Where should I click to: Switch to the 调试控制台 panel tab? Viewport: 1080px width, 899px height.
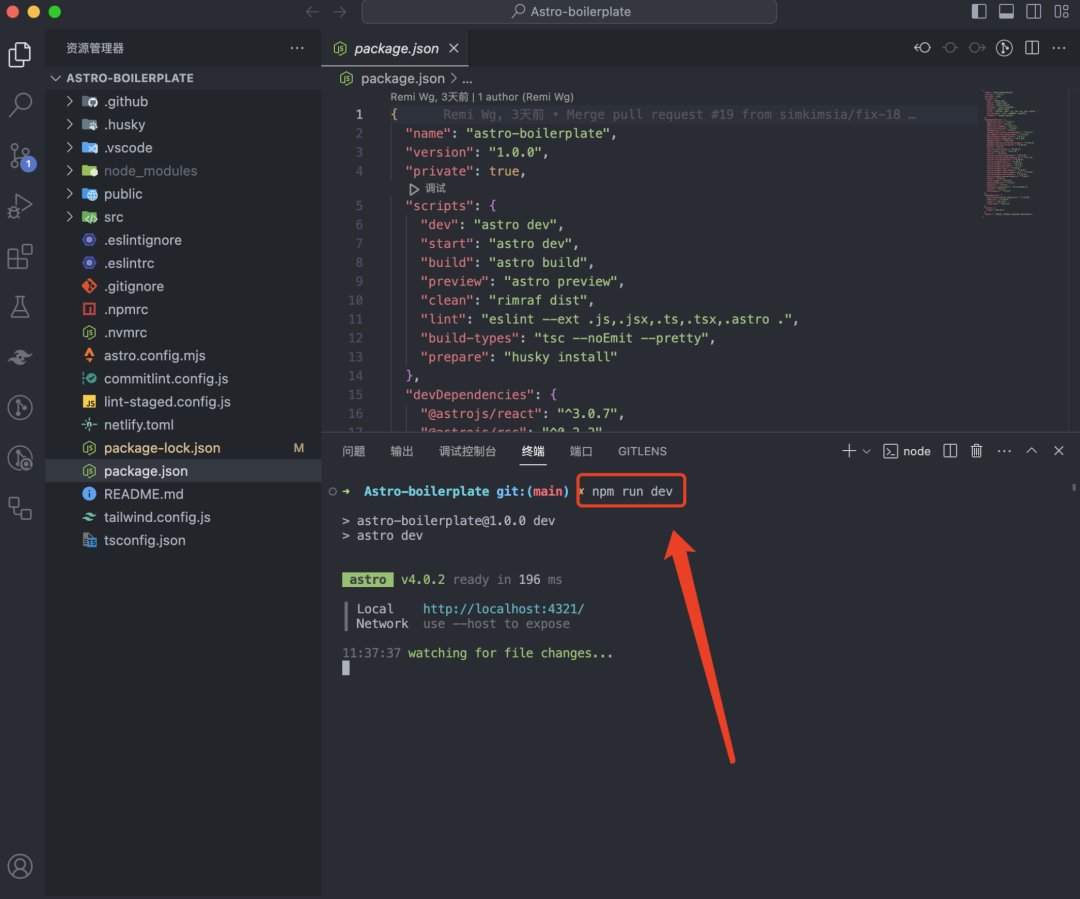467,451
